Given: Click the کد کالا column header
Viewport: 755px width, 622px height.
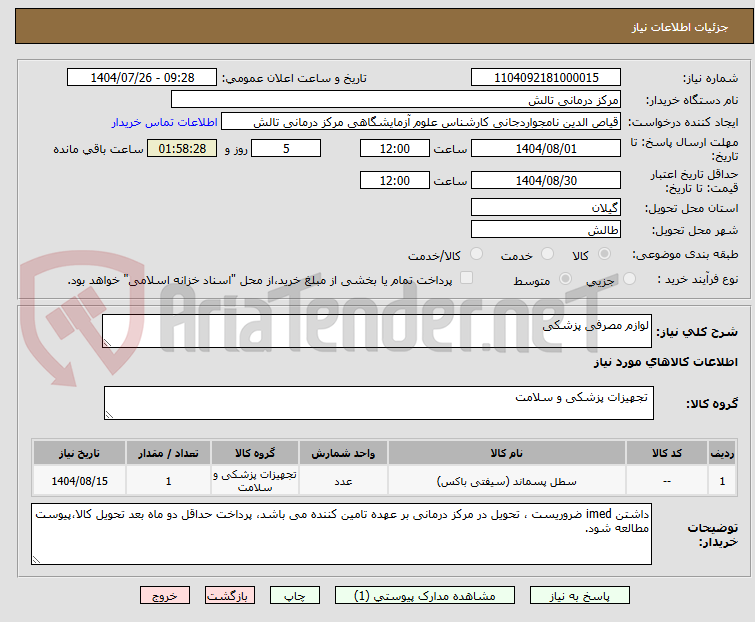Looking at the screenshot, I should (x=667, y=453).
